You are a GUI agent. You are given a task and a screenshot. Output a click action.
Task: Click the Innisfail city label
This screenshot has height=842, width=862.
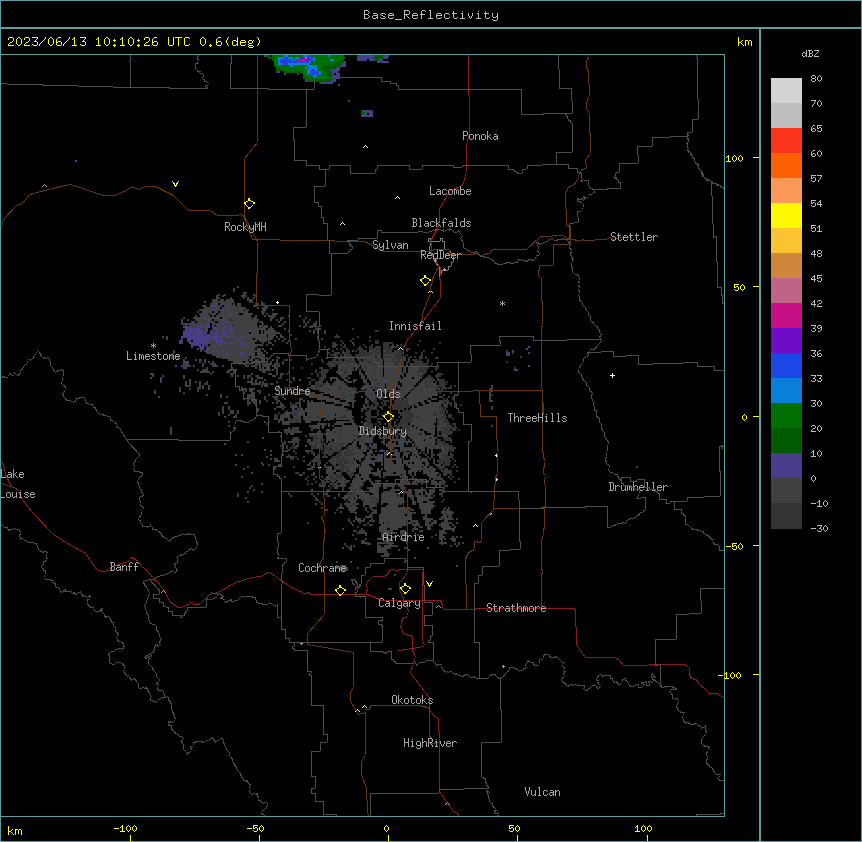pos(415,326)
